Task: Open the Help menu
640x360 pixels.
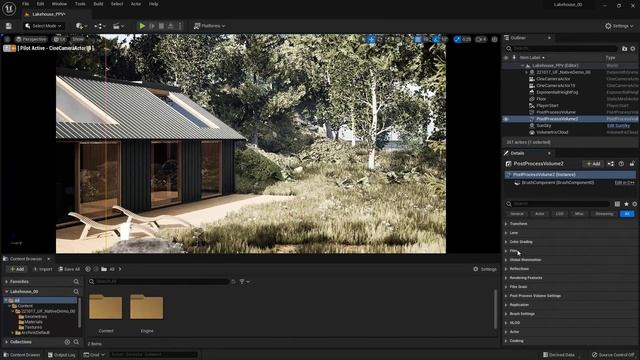Action: coord(153,4)
